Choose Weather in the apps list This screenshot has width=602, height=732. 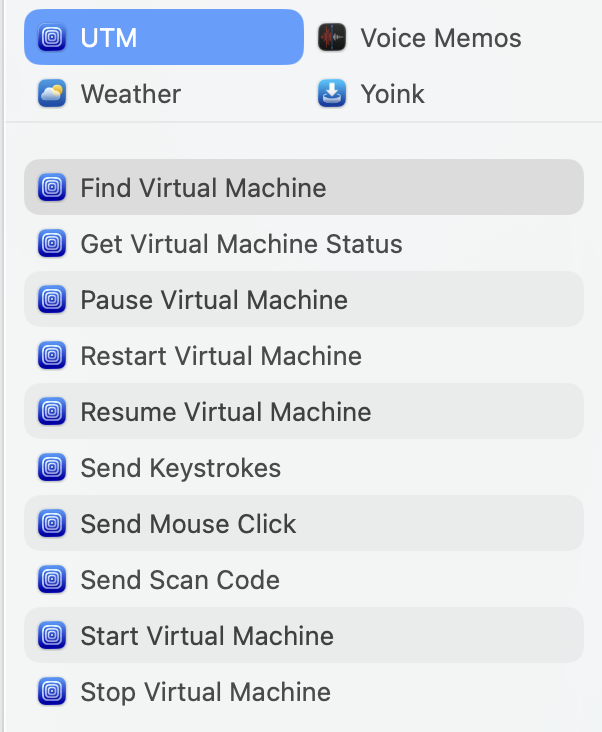point(130,94)
